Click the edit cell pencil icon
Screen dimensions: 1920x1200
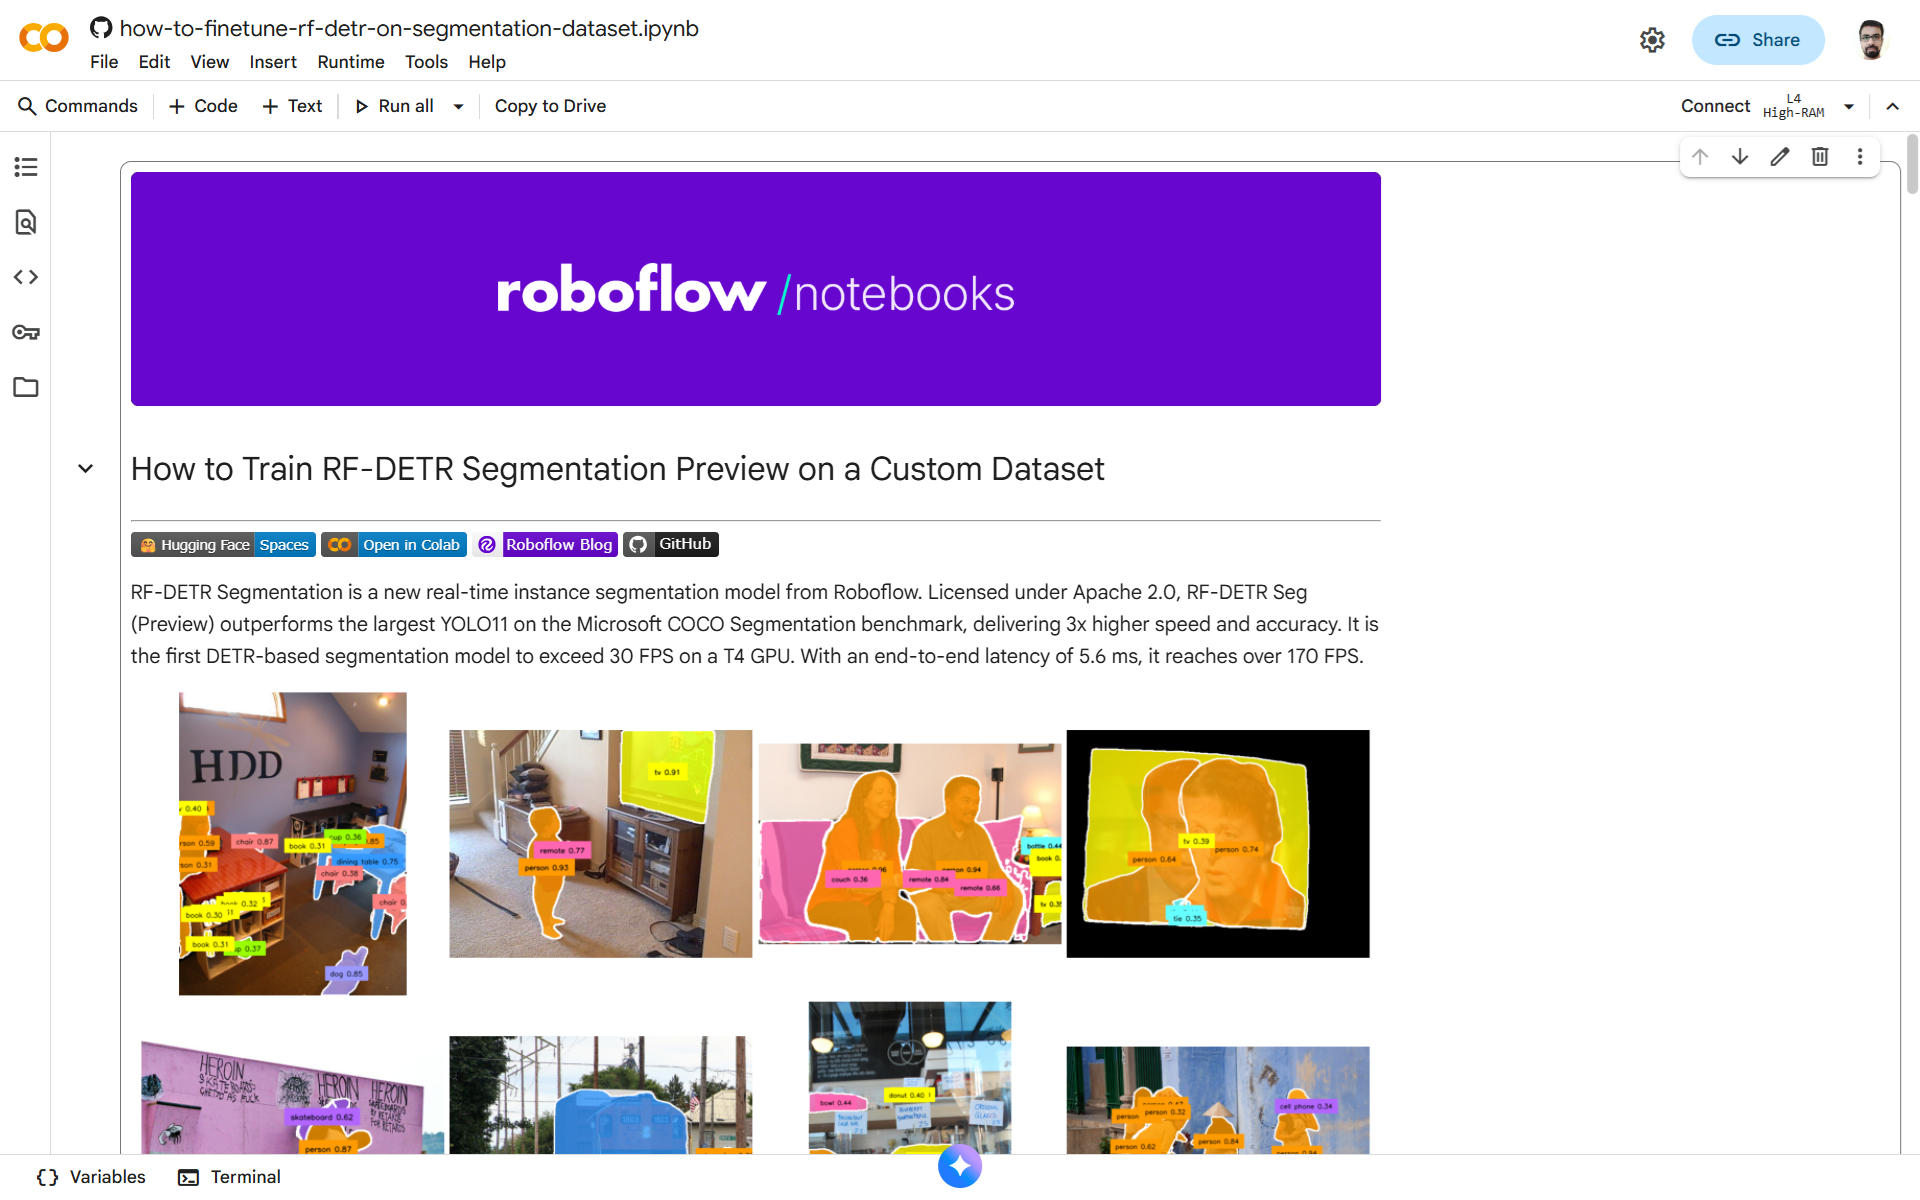tap(1780, 157)
